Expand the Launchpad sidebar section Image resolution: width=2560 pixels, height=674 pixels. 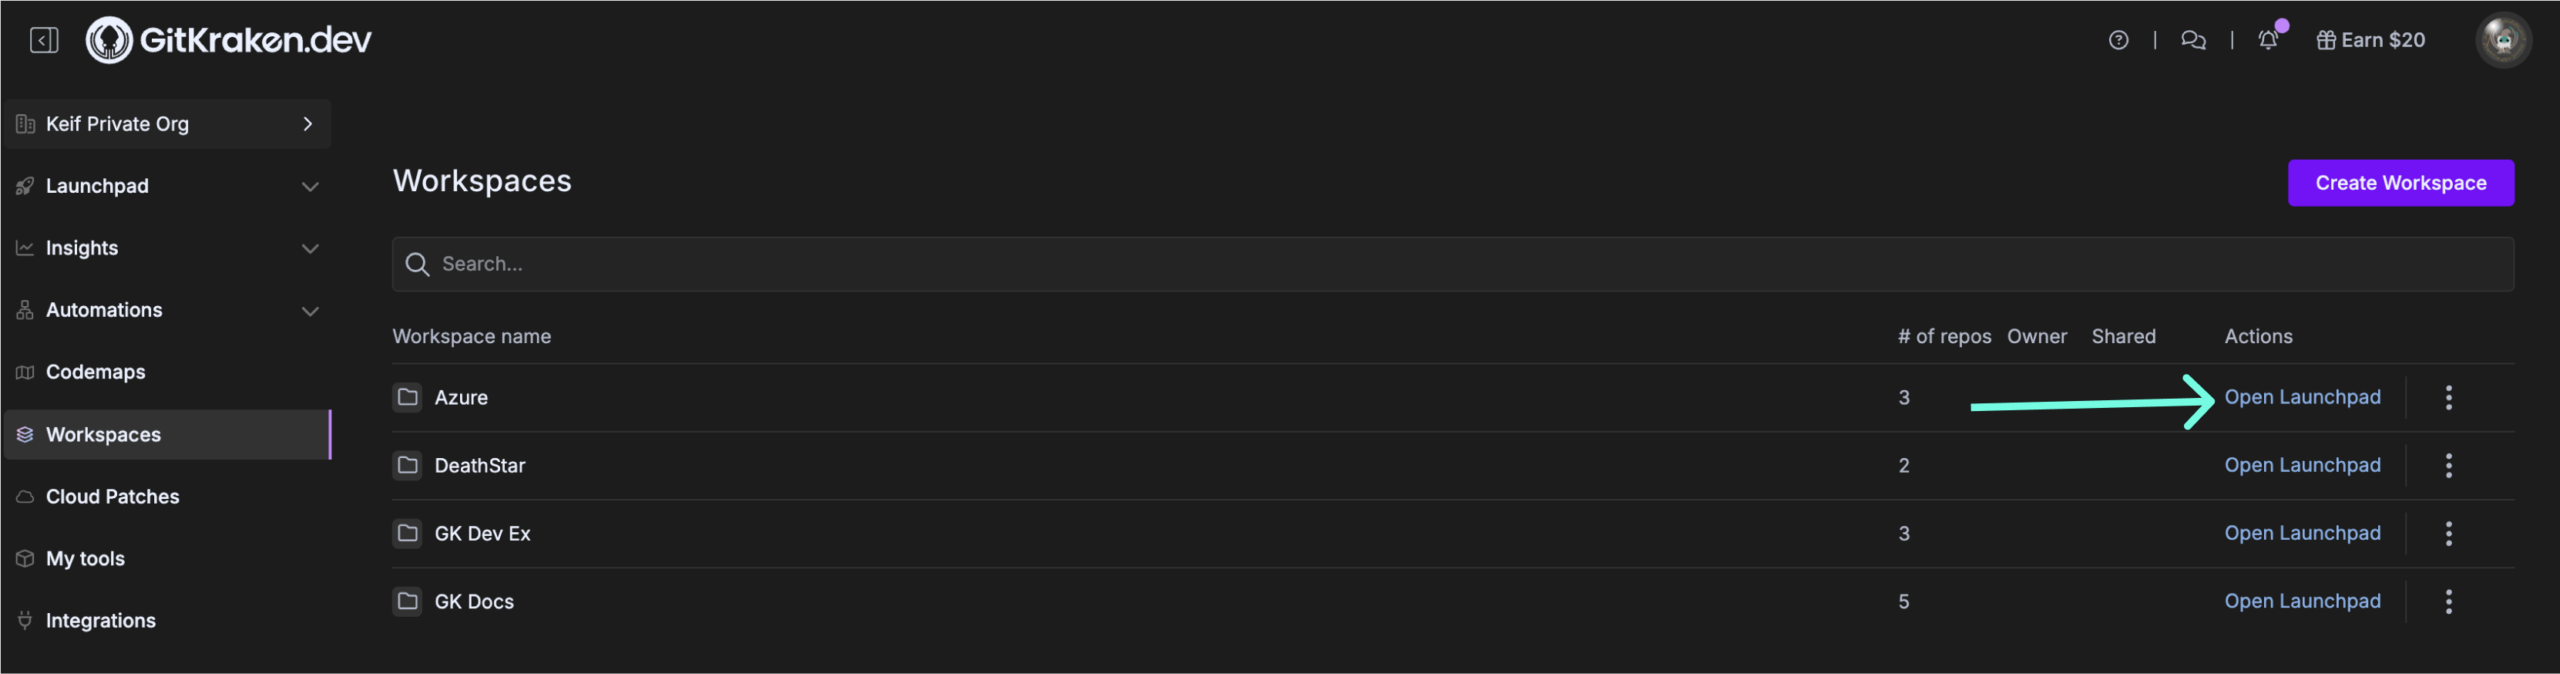point(310,187)
